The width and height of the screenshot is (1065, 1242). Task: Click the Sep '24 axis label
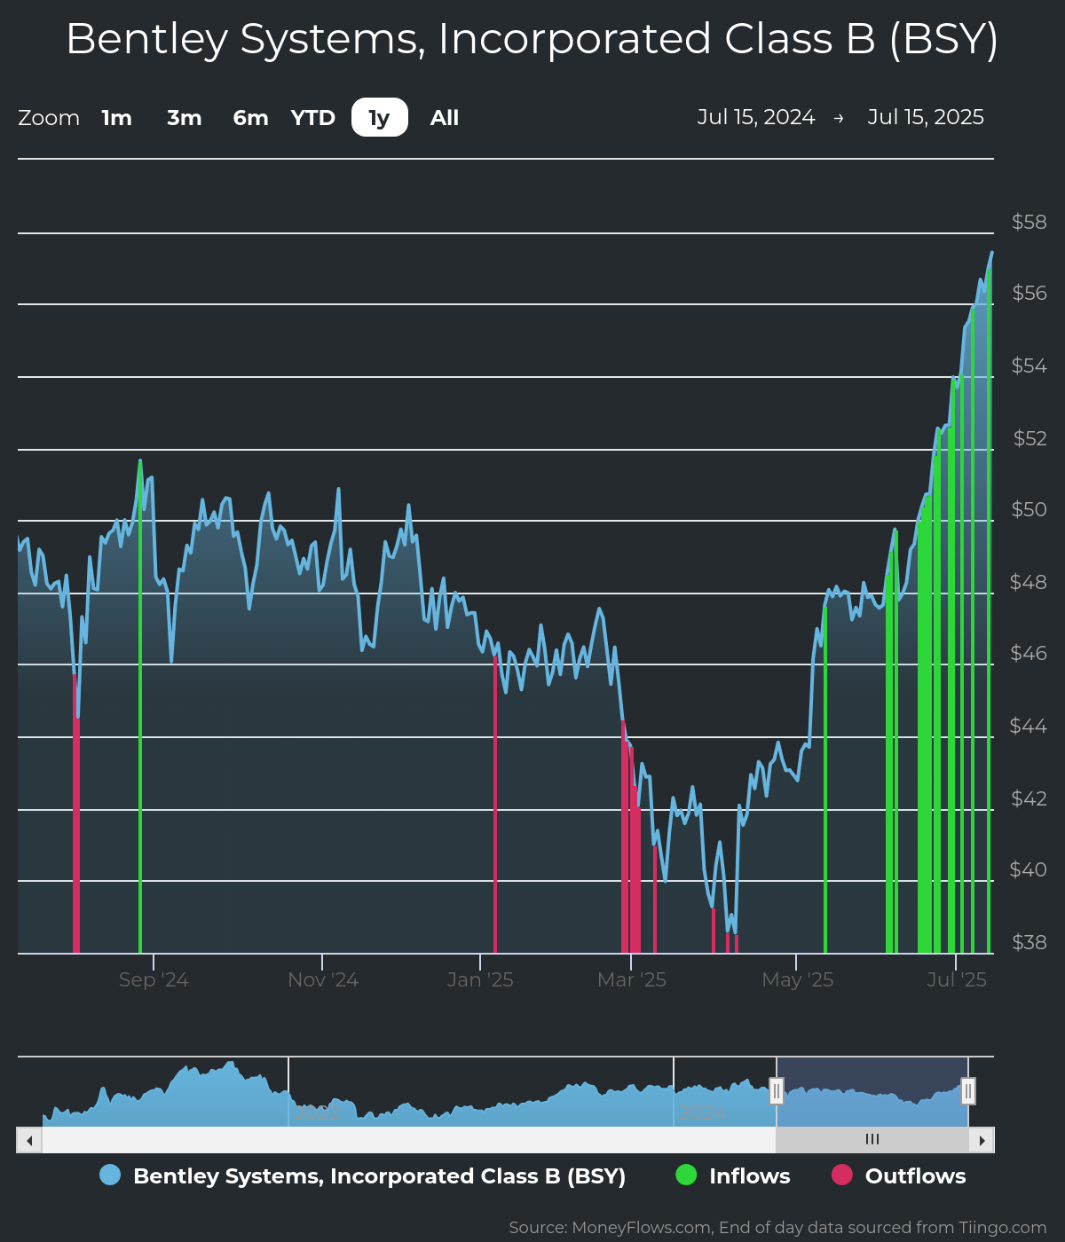pos(153,980)
